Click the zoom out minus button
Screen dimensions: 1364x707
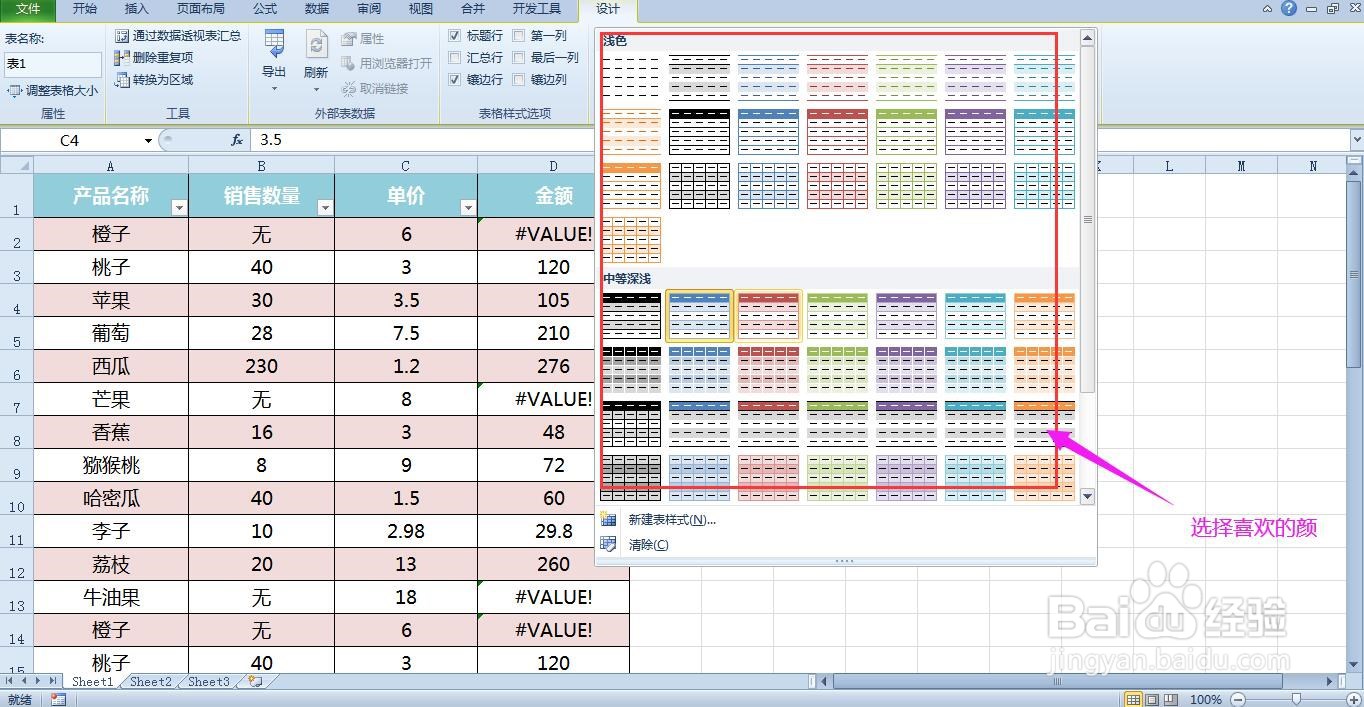[1237, 699]
